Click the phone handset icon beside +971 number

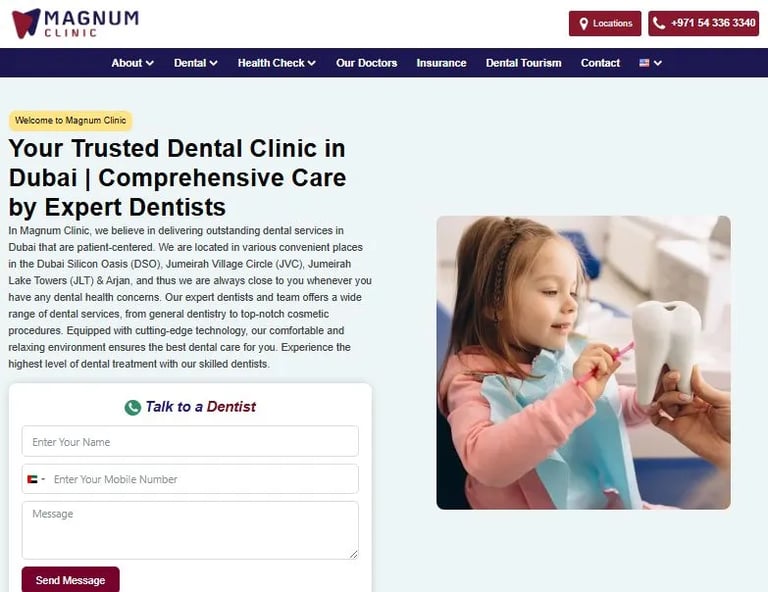(x=659, y=24)
